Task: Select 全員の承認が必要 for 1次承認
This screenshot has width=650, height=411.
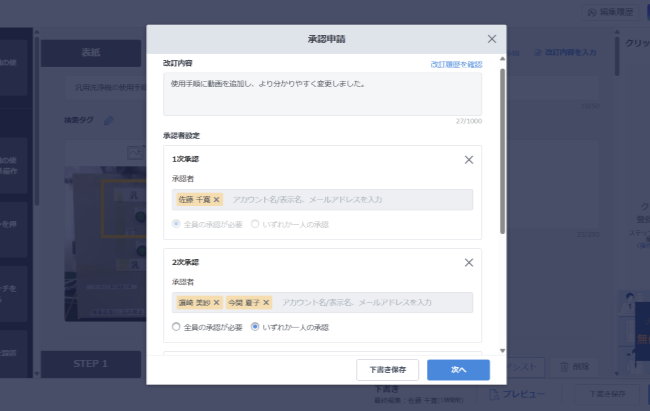Action: pos(176,224)
